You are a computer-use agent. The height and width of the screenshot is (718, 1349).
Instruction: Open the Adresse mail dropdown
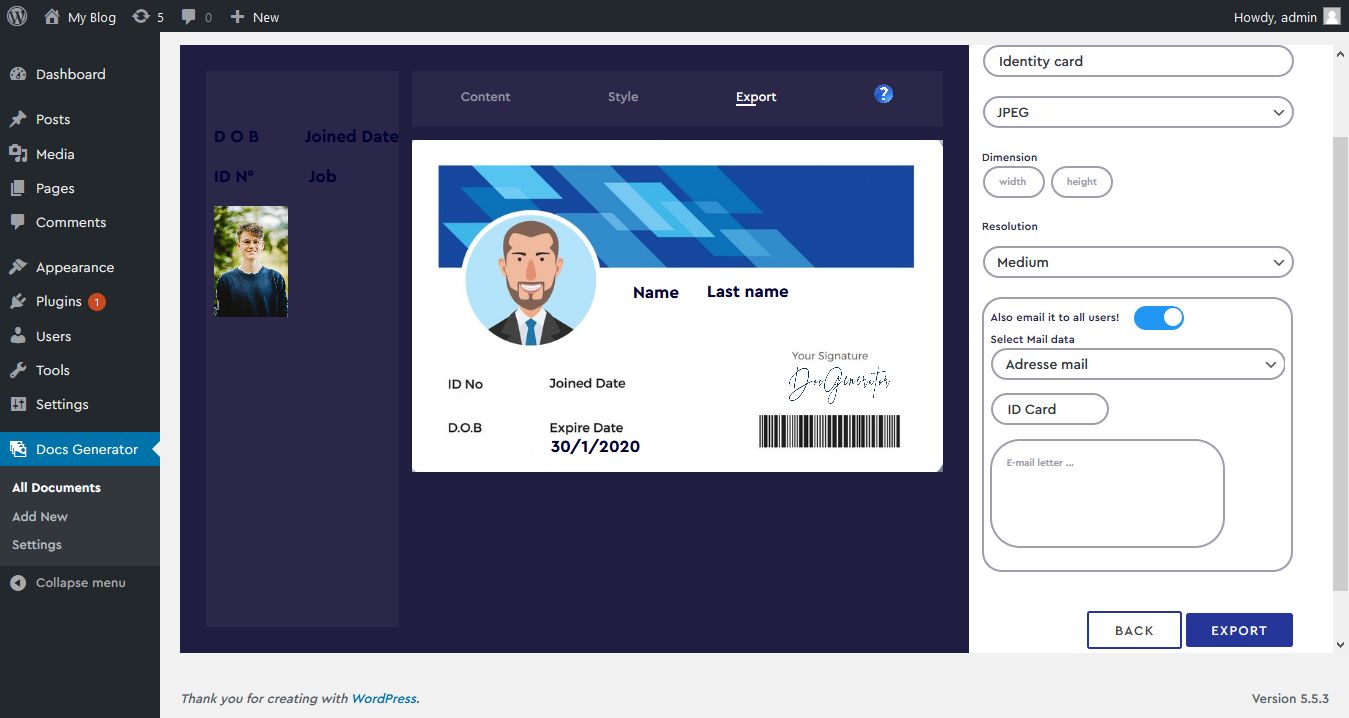[x=1138, y=364]
